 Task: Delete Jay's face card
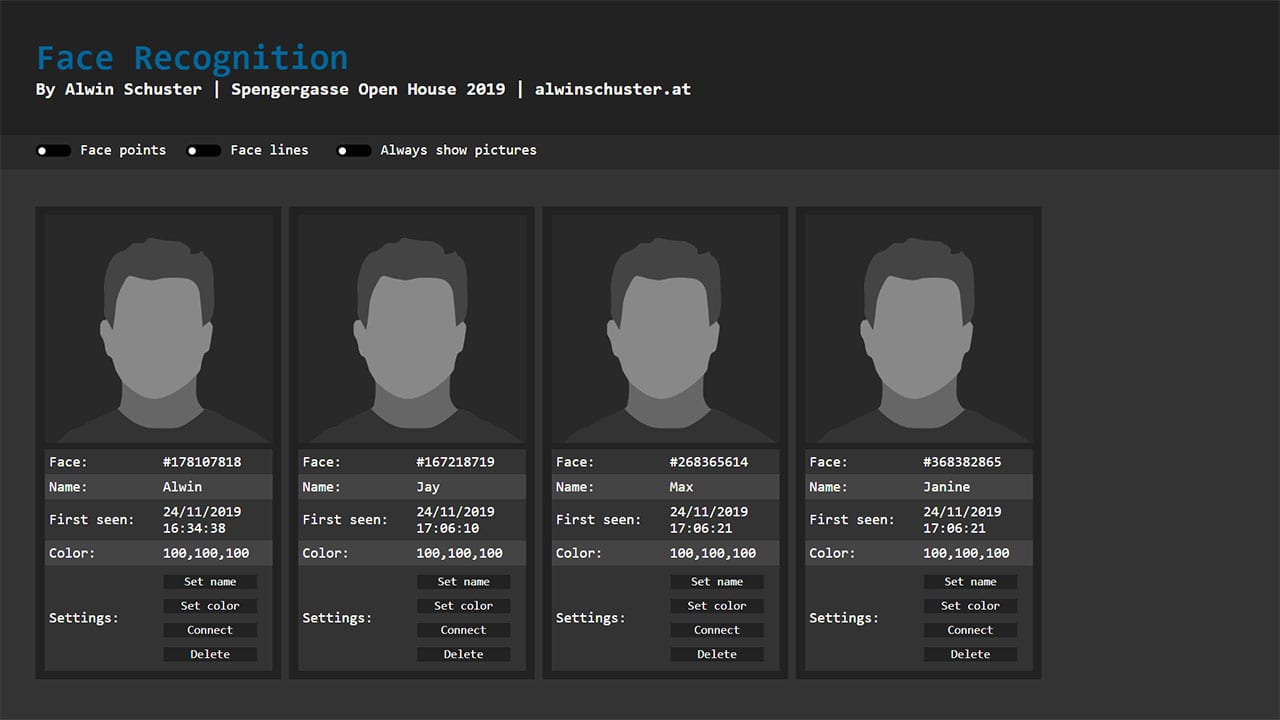click(464, 654)
